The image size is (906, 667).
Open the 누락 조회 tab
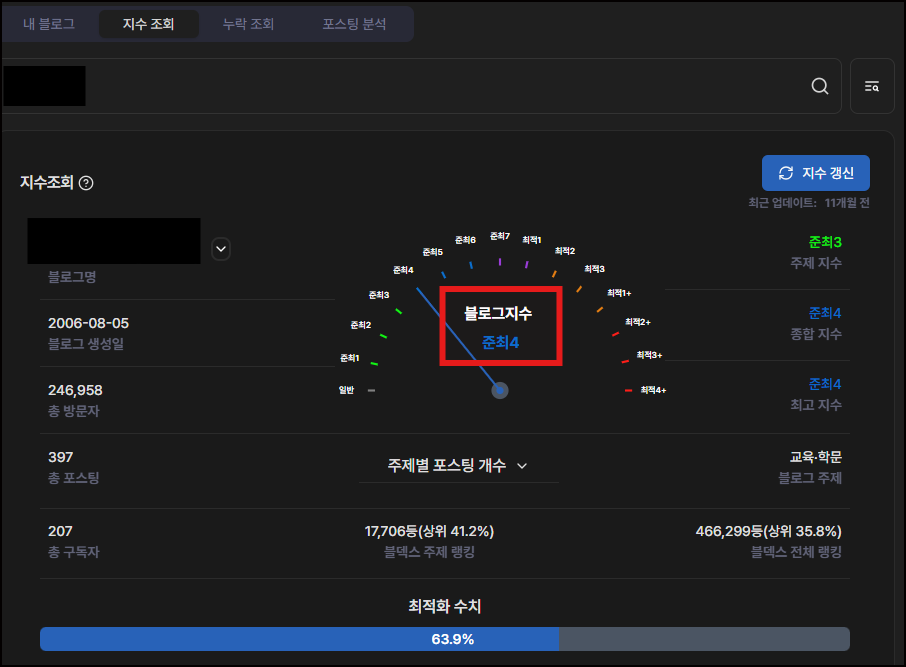[247, 23]
